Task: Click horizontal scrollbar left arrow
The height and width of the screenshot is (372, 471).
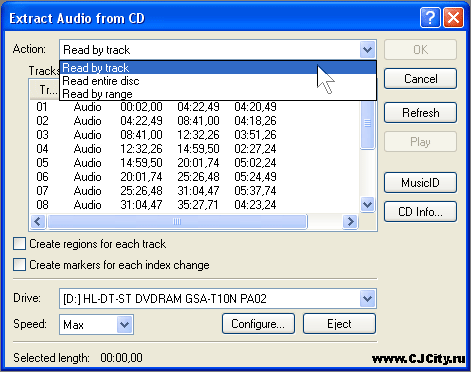Action: pyautogui.click(x=38, y=221)
